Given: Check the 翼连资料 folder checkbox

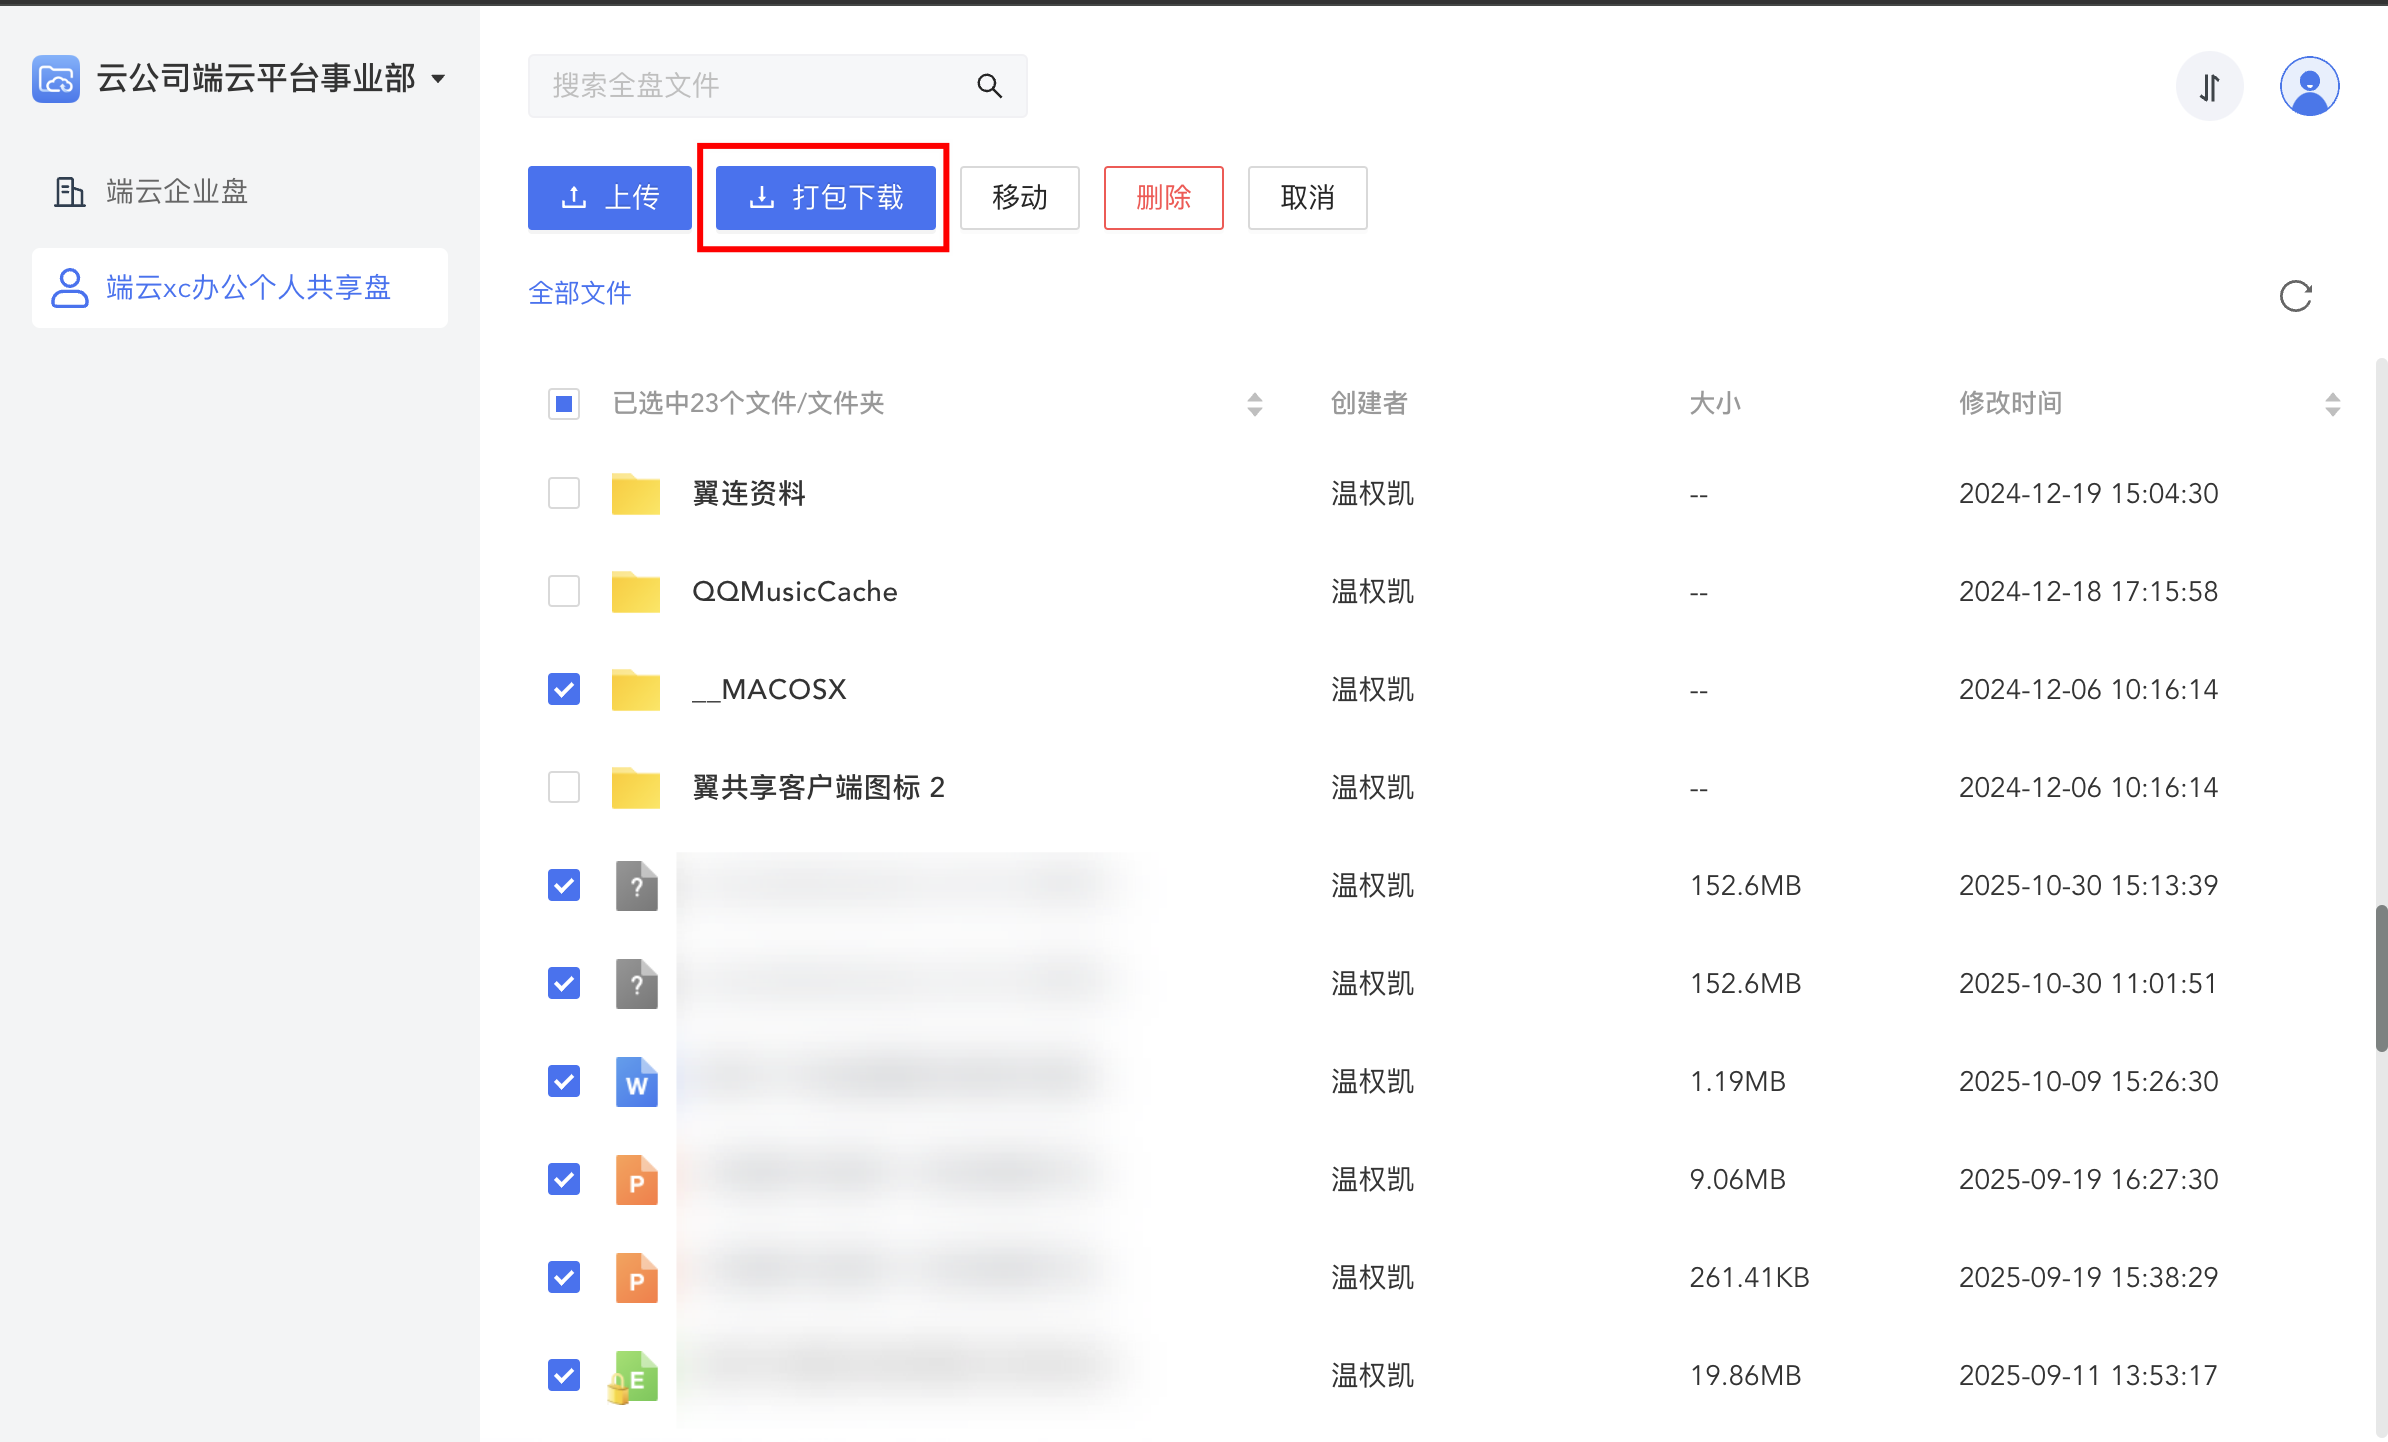Looking at the screenshot, I should coord(564,493).
